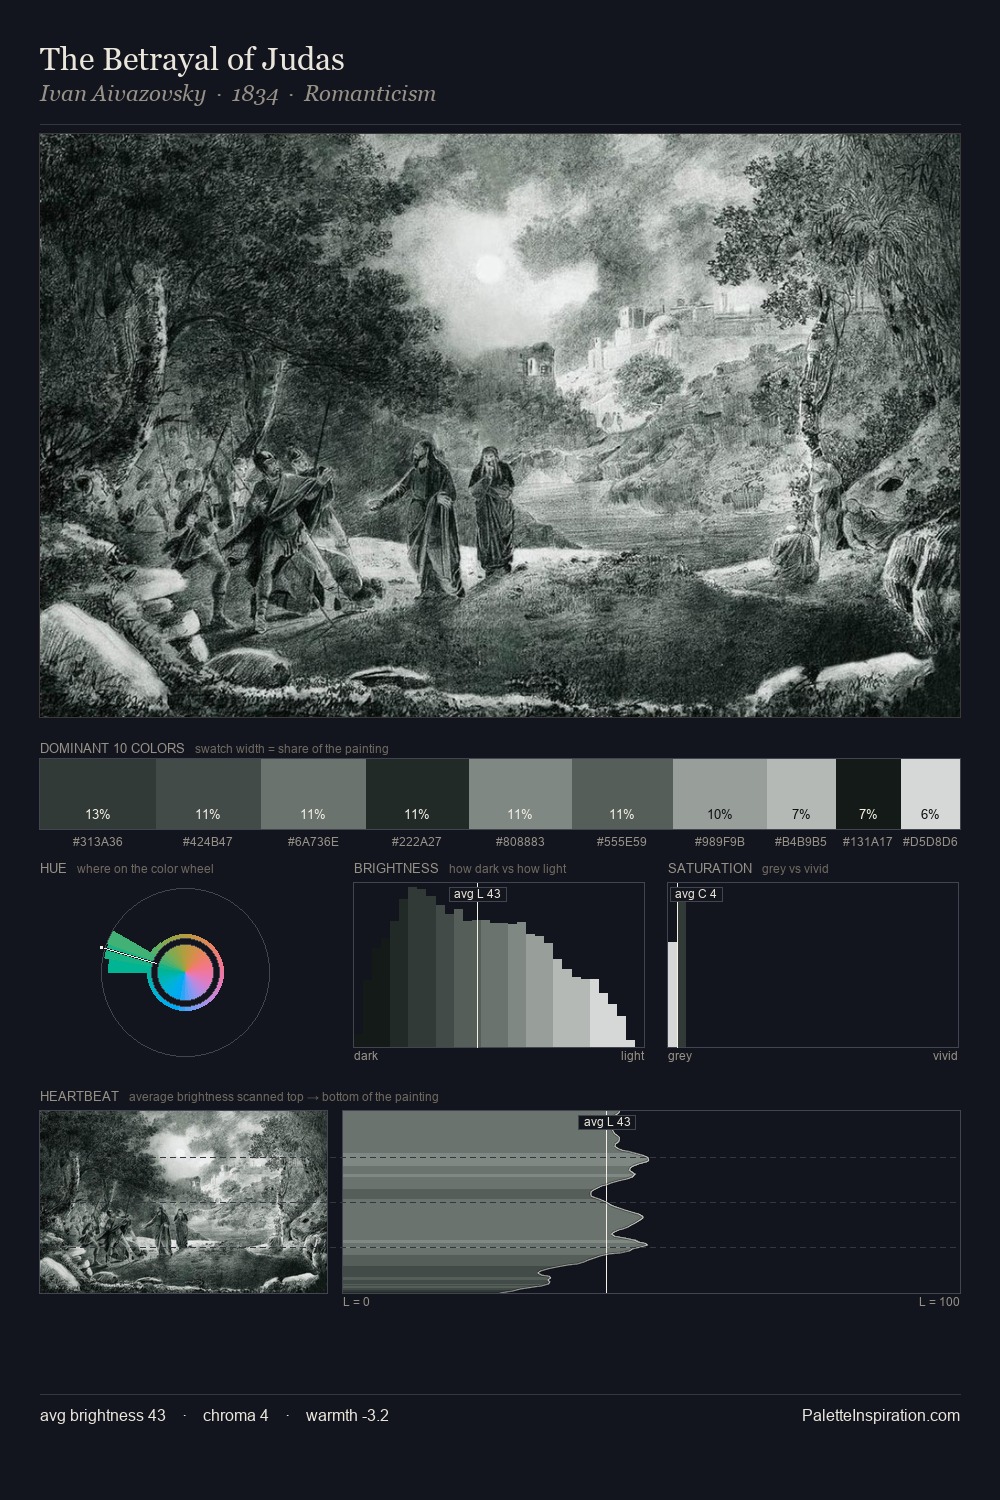The width and height of the screenshot is (1000, 1500).
Task: Click the main painting image
Action: click(500, 426)
